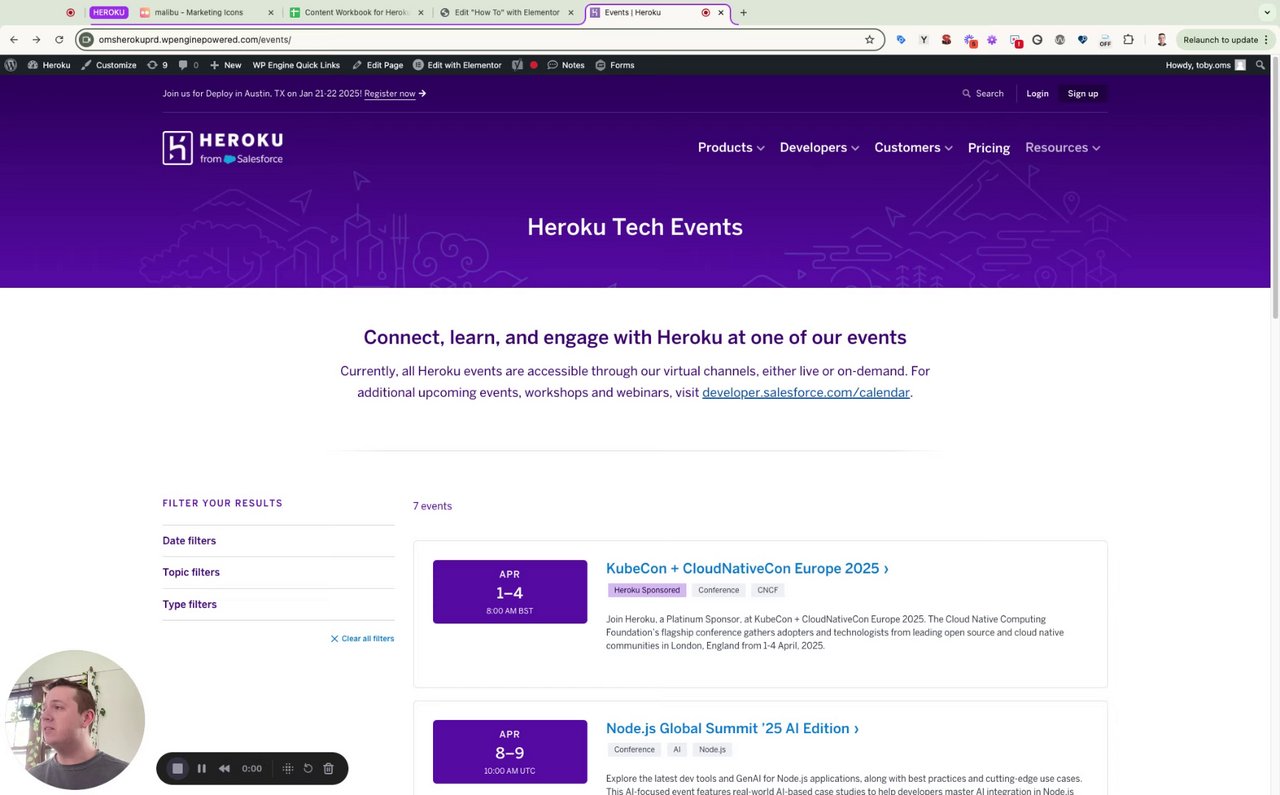
Task: Close the malibu - Marketing Icons tab
Action: pyautogui.click(x=270, y=13)
